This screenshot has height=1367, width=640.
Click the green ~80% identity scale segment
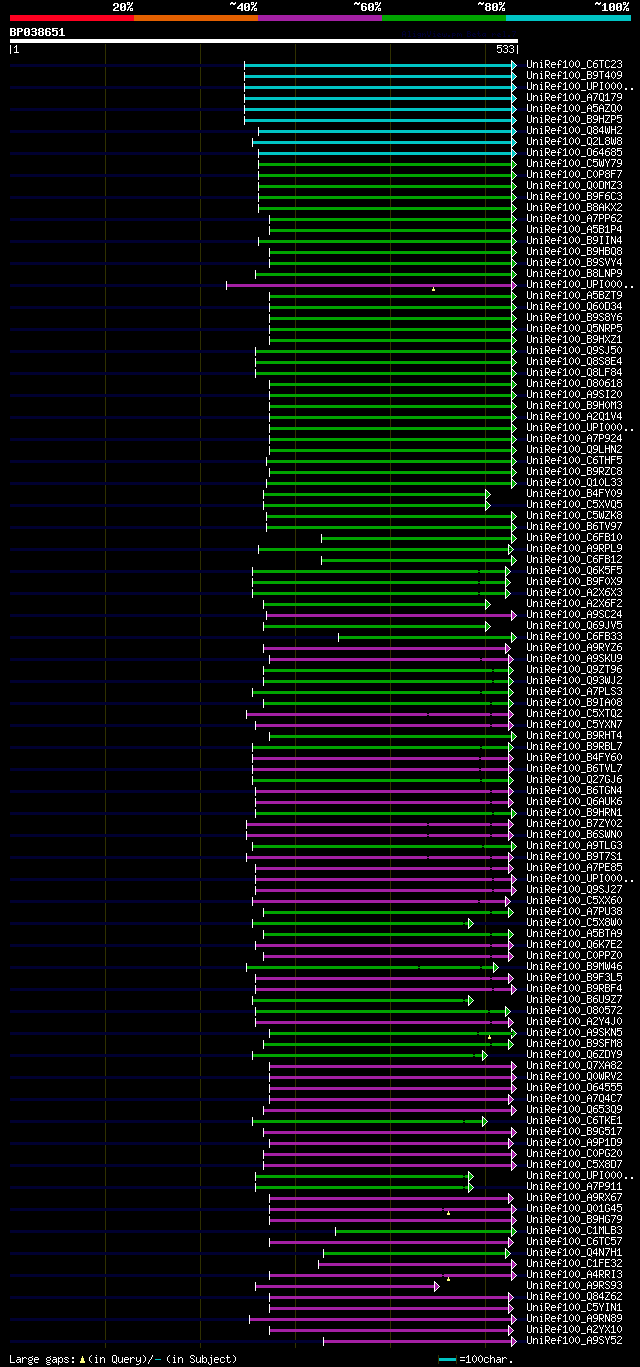click(x=443, y=18)
